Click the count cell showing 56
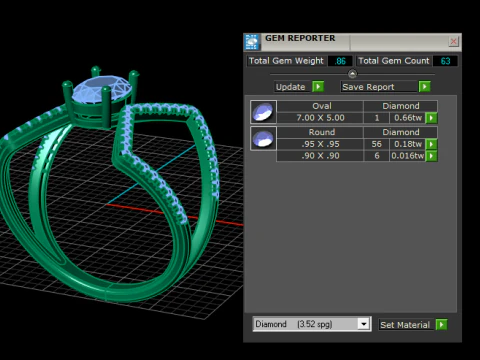480x360 pixels. coord(377,144)
